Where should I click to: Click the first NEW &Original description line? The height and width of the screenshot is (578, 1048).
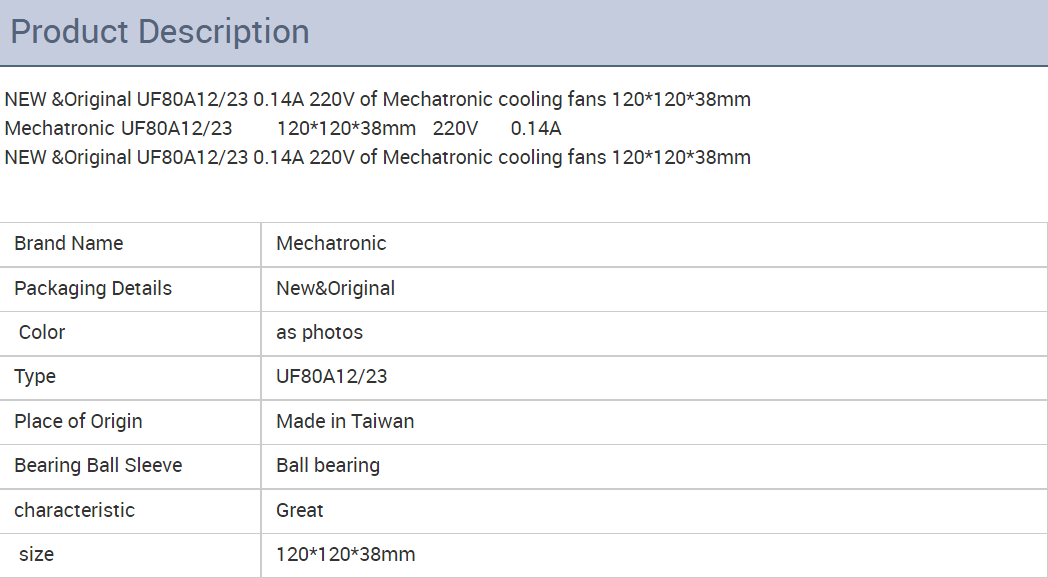tap(377, 99)
